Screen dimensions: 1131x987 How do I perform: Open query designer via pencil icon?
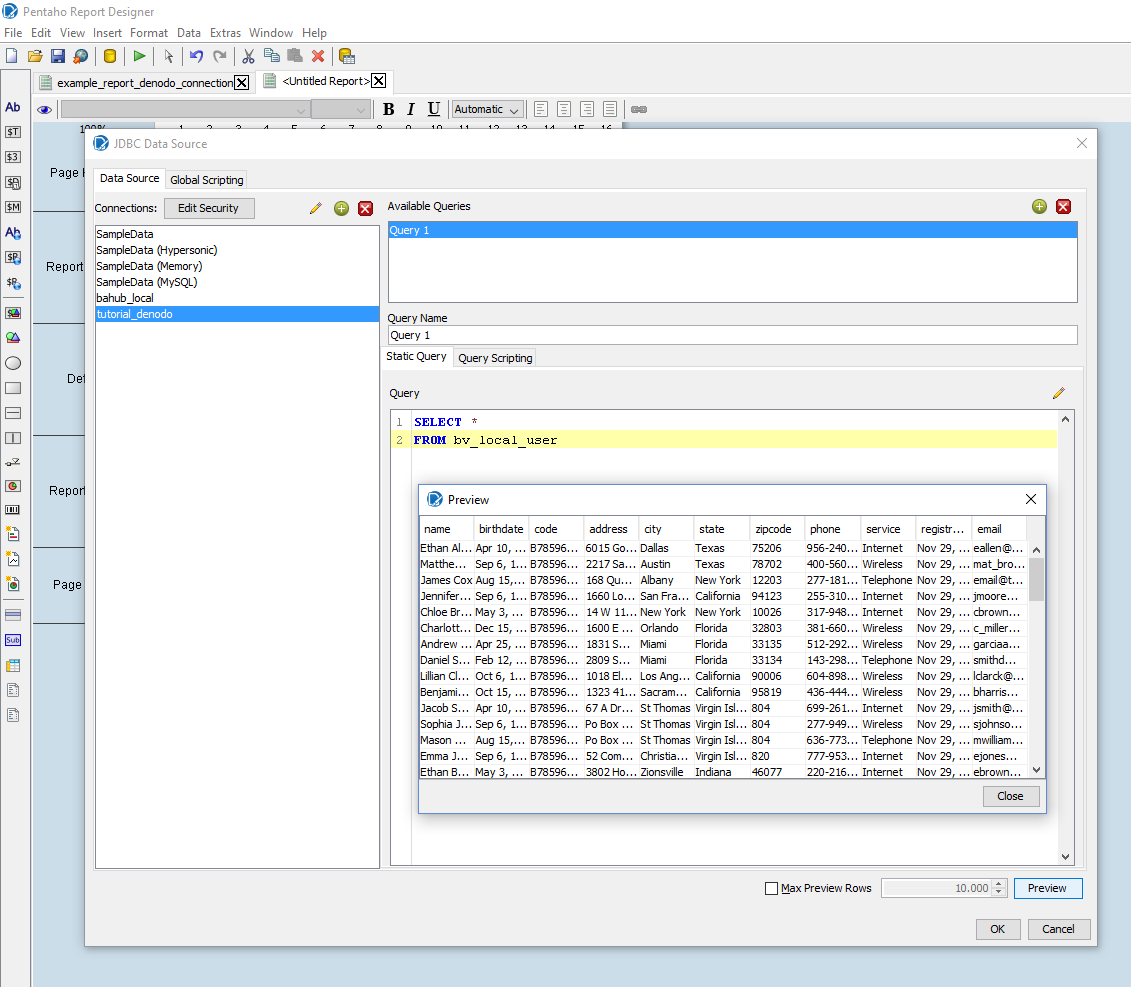(x=1058, y=393)
